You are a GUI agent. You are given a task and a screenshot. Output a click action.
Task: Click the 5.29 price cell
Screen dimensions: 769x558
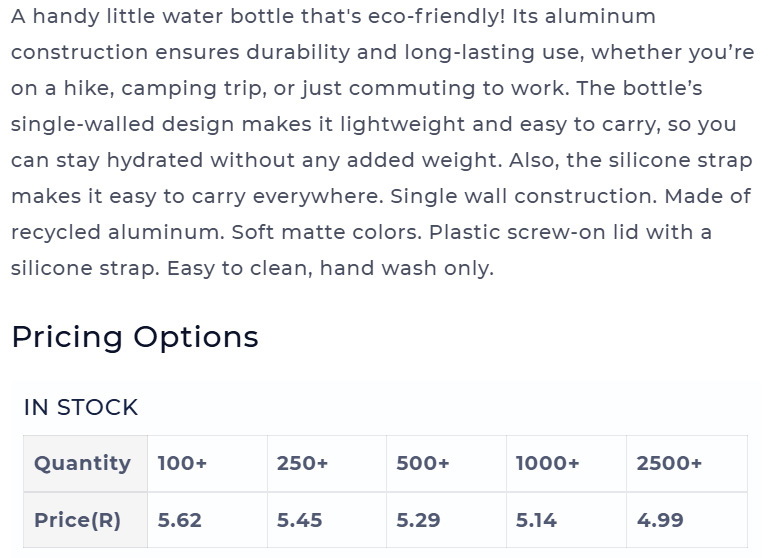pos(446,520)
